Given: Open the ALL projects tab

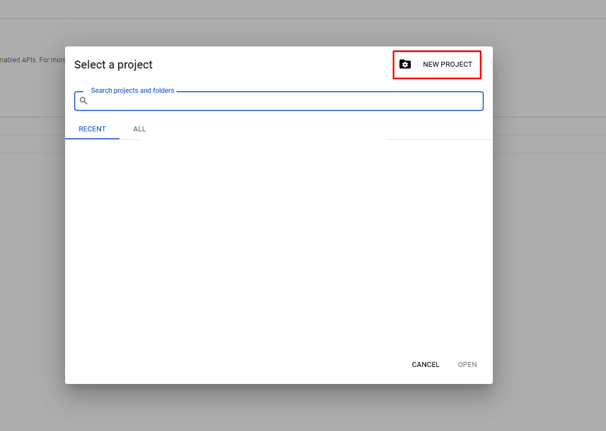Looking at the screenshot, I should [x=139, y=129].
